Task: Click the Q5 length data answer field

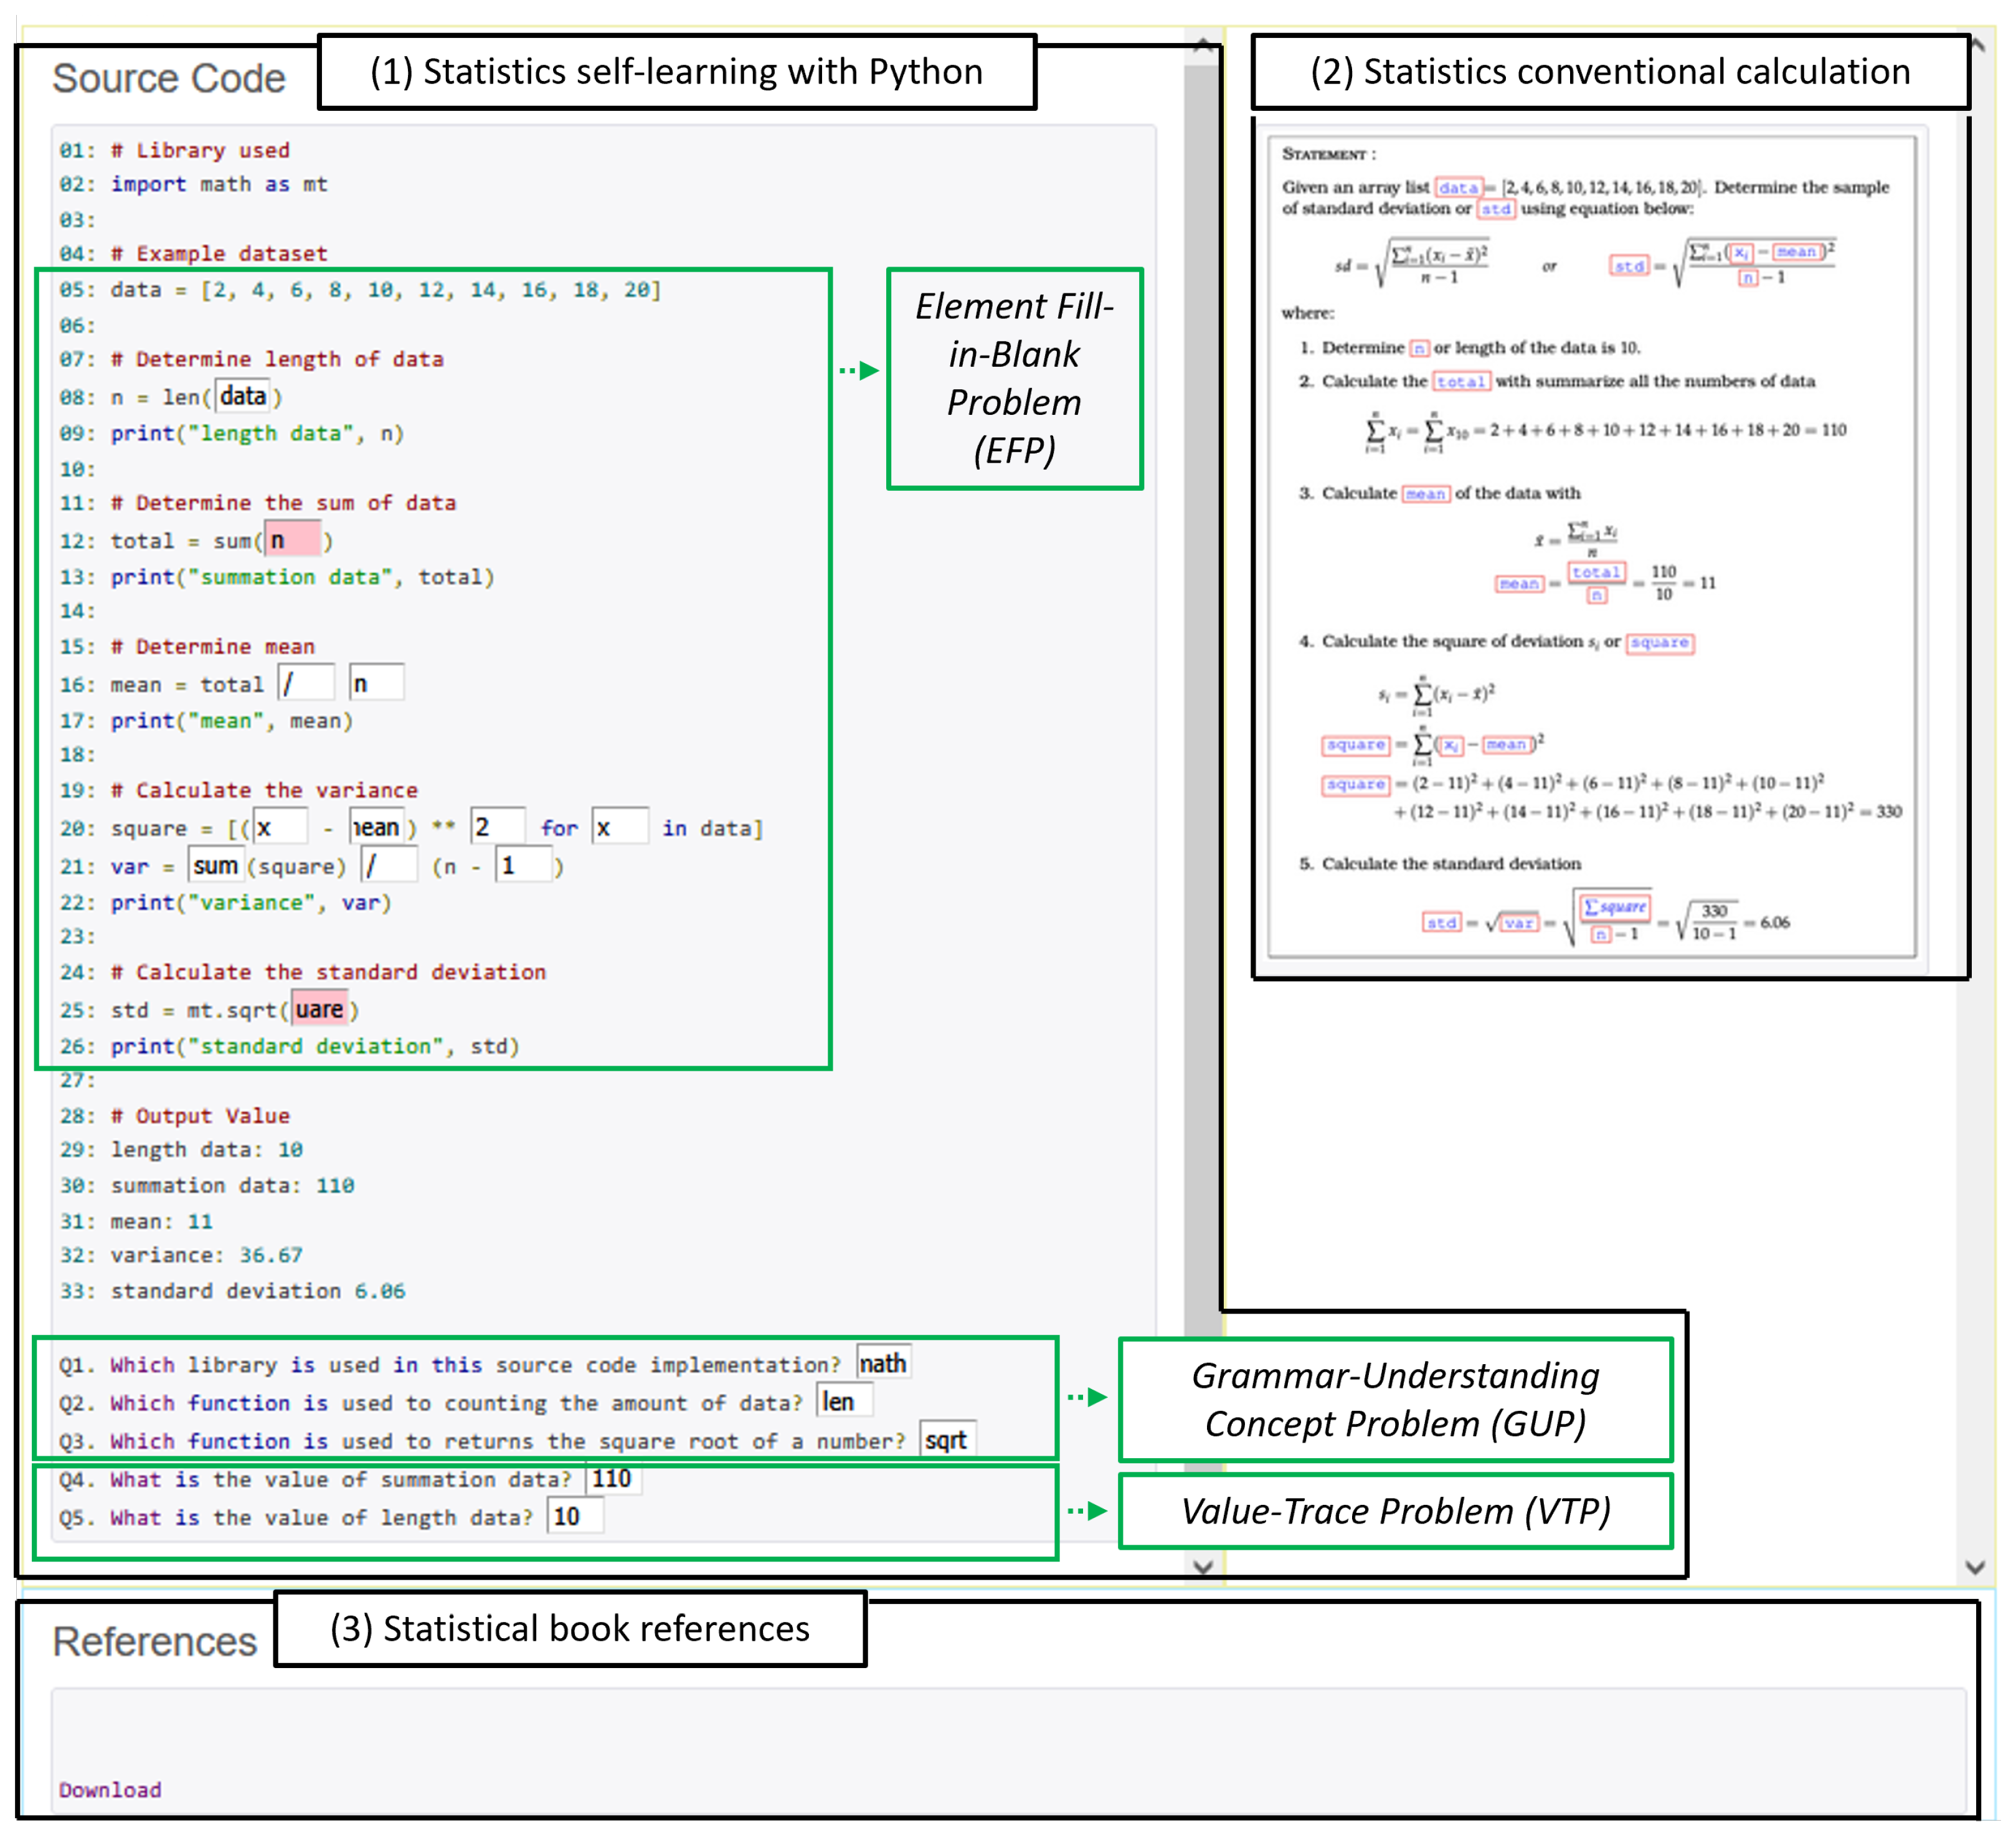Action: 575,1516
